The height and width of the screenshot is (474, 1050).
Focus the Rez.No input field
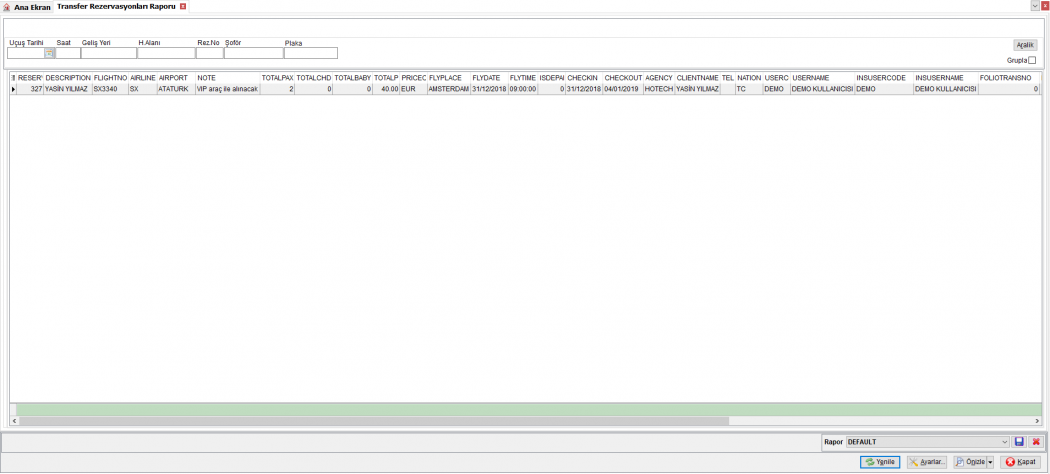tap(210, 53)
